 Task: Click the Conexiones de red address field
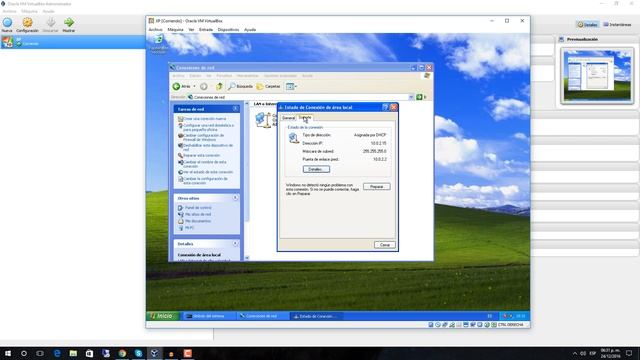click(x=300, y=97)
